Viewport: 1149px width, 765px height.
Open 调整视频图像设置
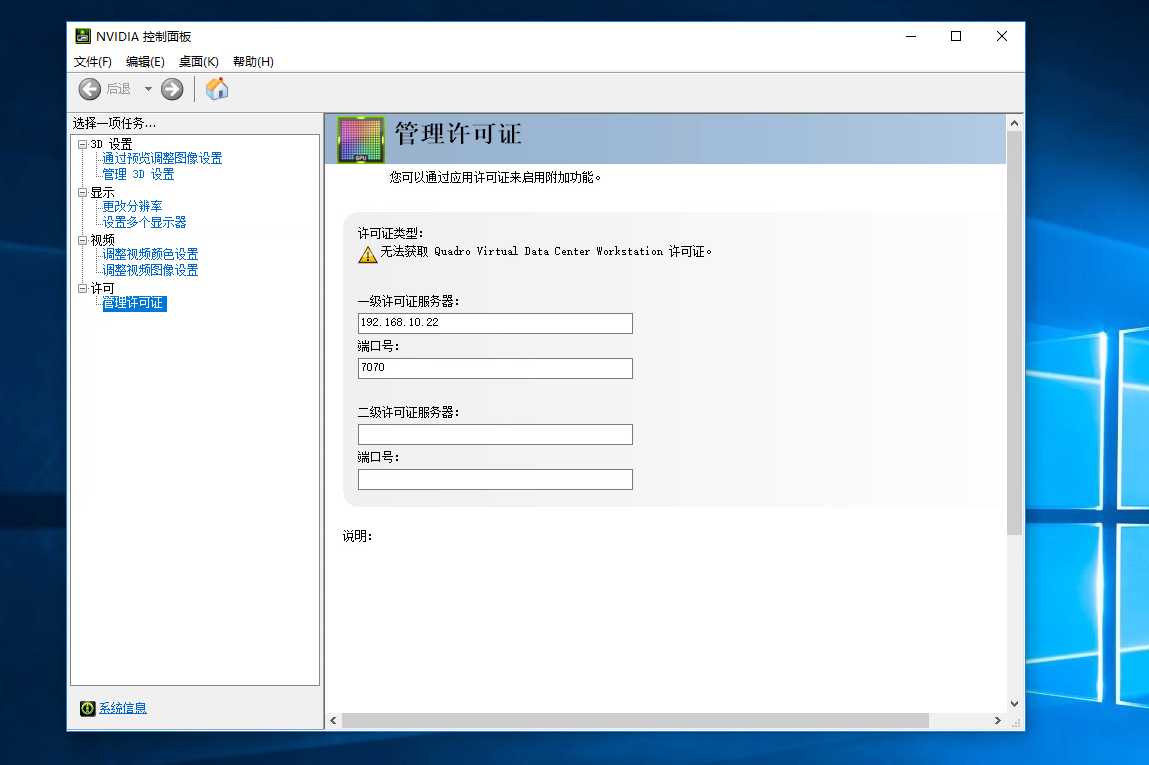tap(150, 270)
